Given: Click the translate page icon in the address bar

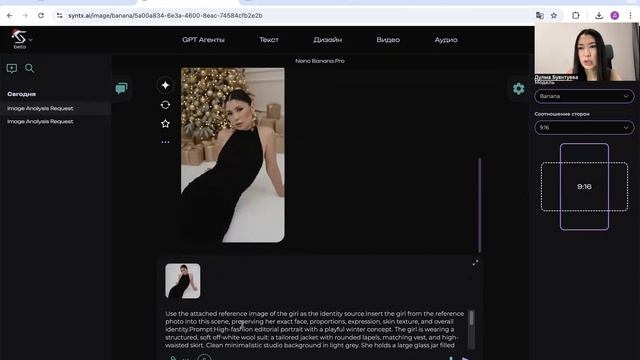Looking at the screenshot, I should (x=540, y=16).
